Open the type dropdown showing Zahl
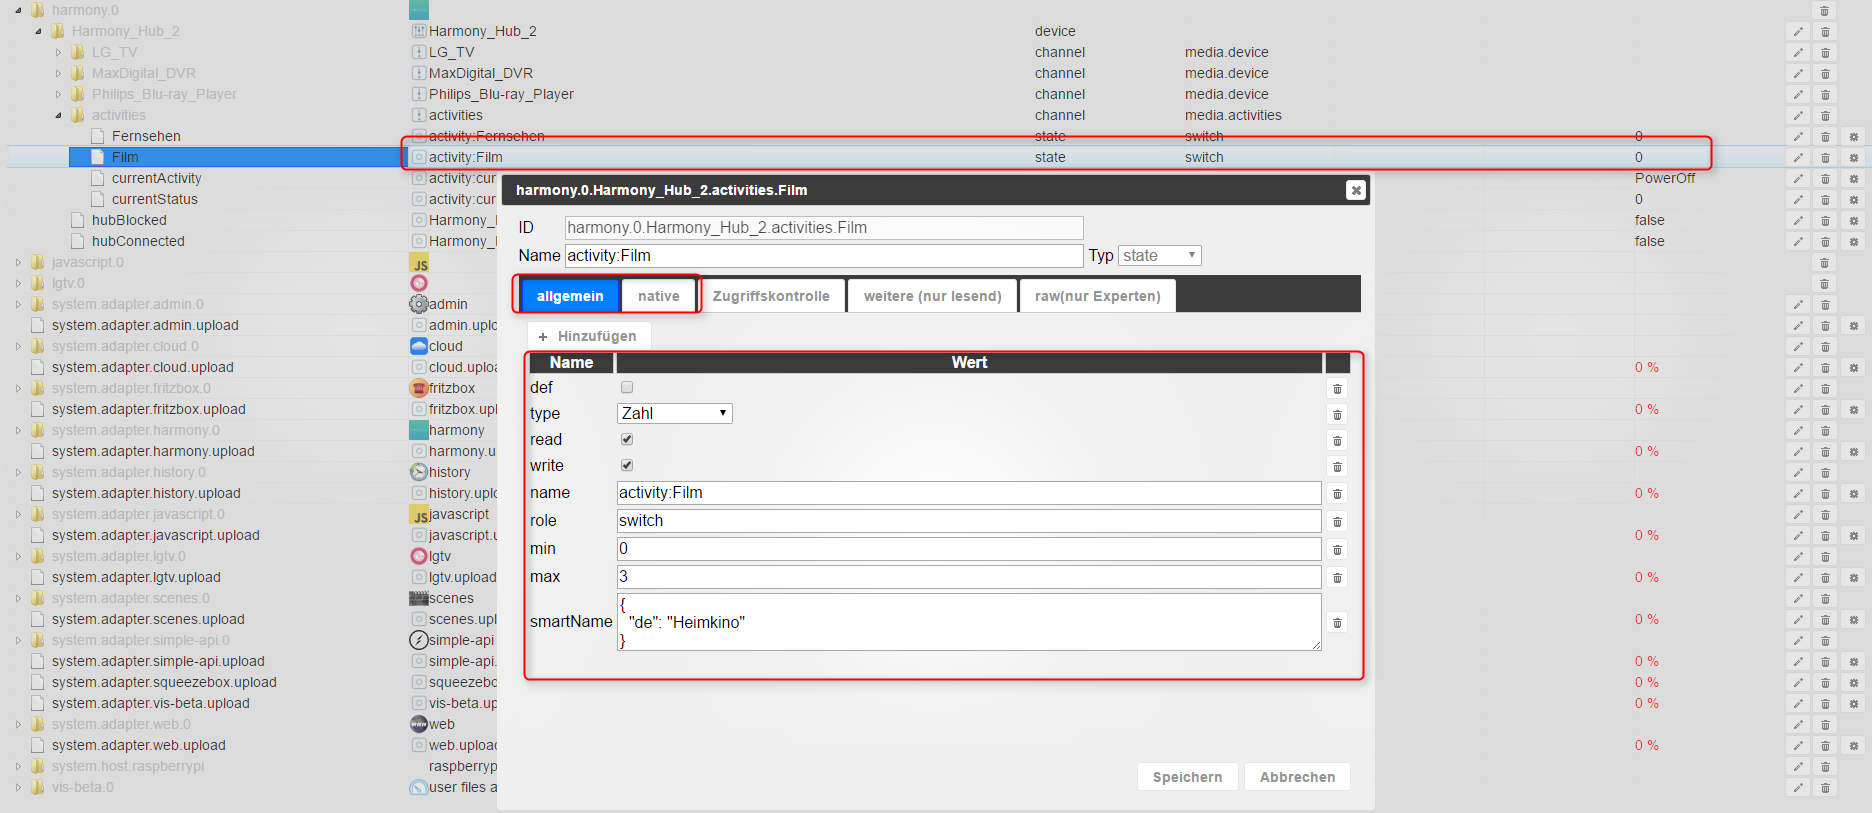The height and width of the screenshot is (813, 1872). point(675,413)
